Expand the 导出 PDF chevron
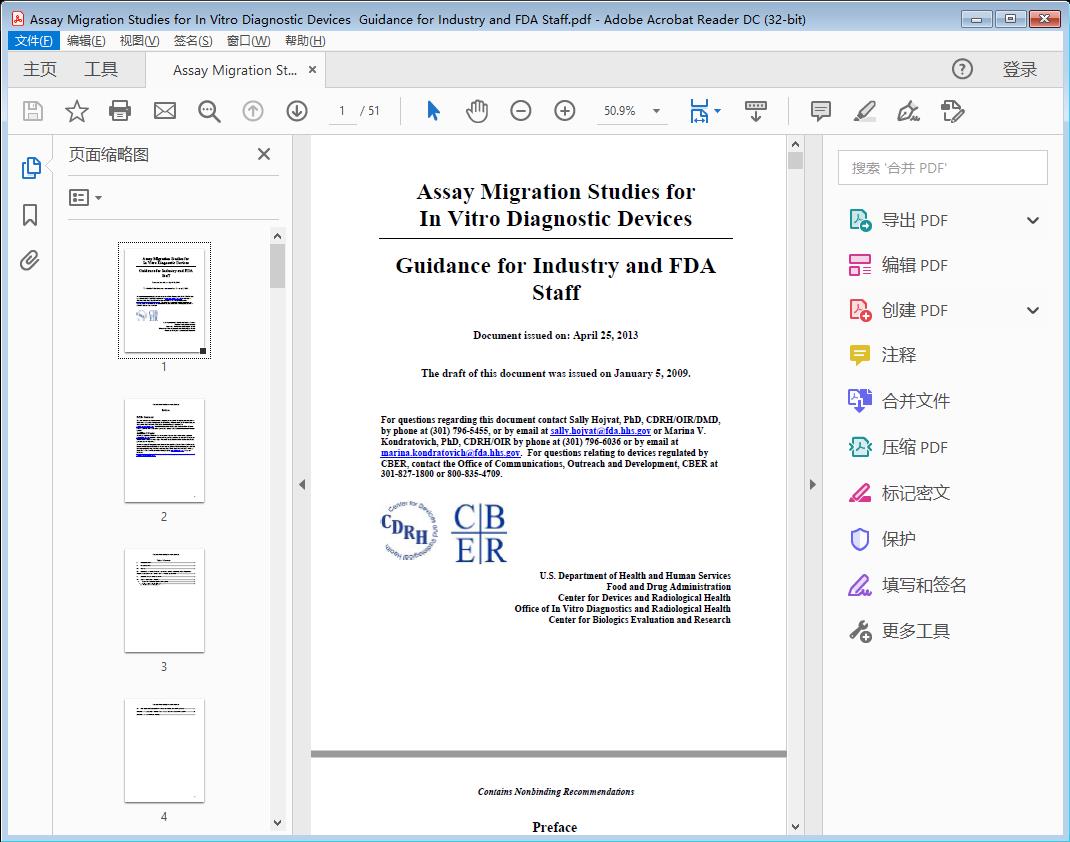This screenshot has height=842, width=1070. (1033, 220)
